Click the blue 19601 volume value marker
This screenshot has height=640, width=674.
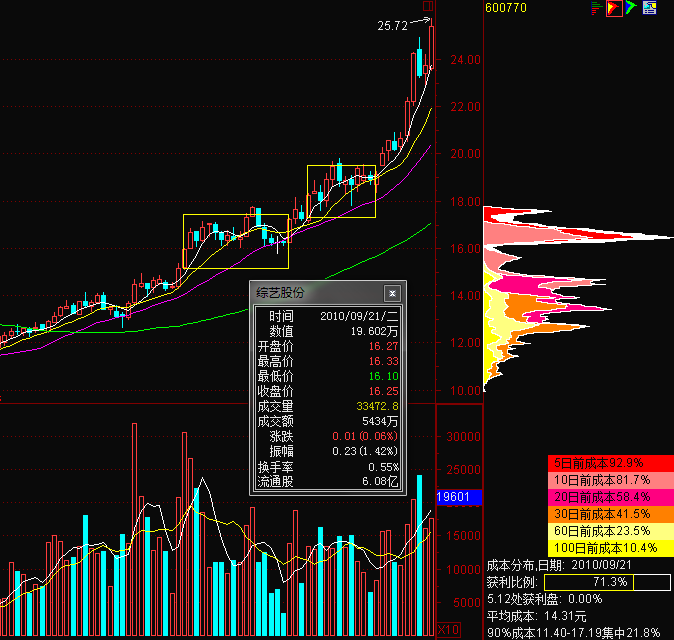(x=459, y=497)
